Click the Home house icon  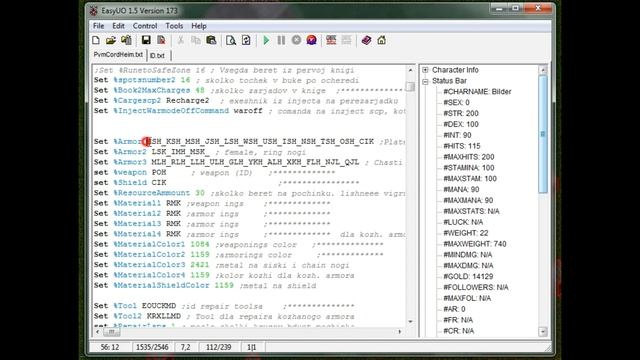(x=382, y=40)
